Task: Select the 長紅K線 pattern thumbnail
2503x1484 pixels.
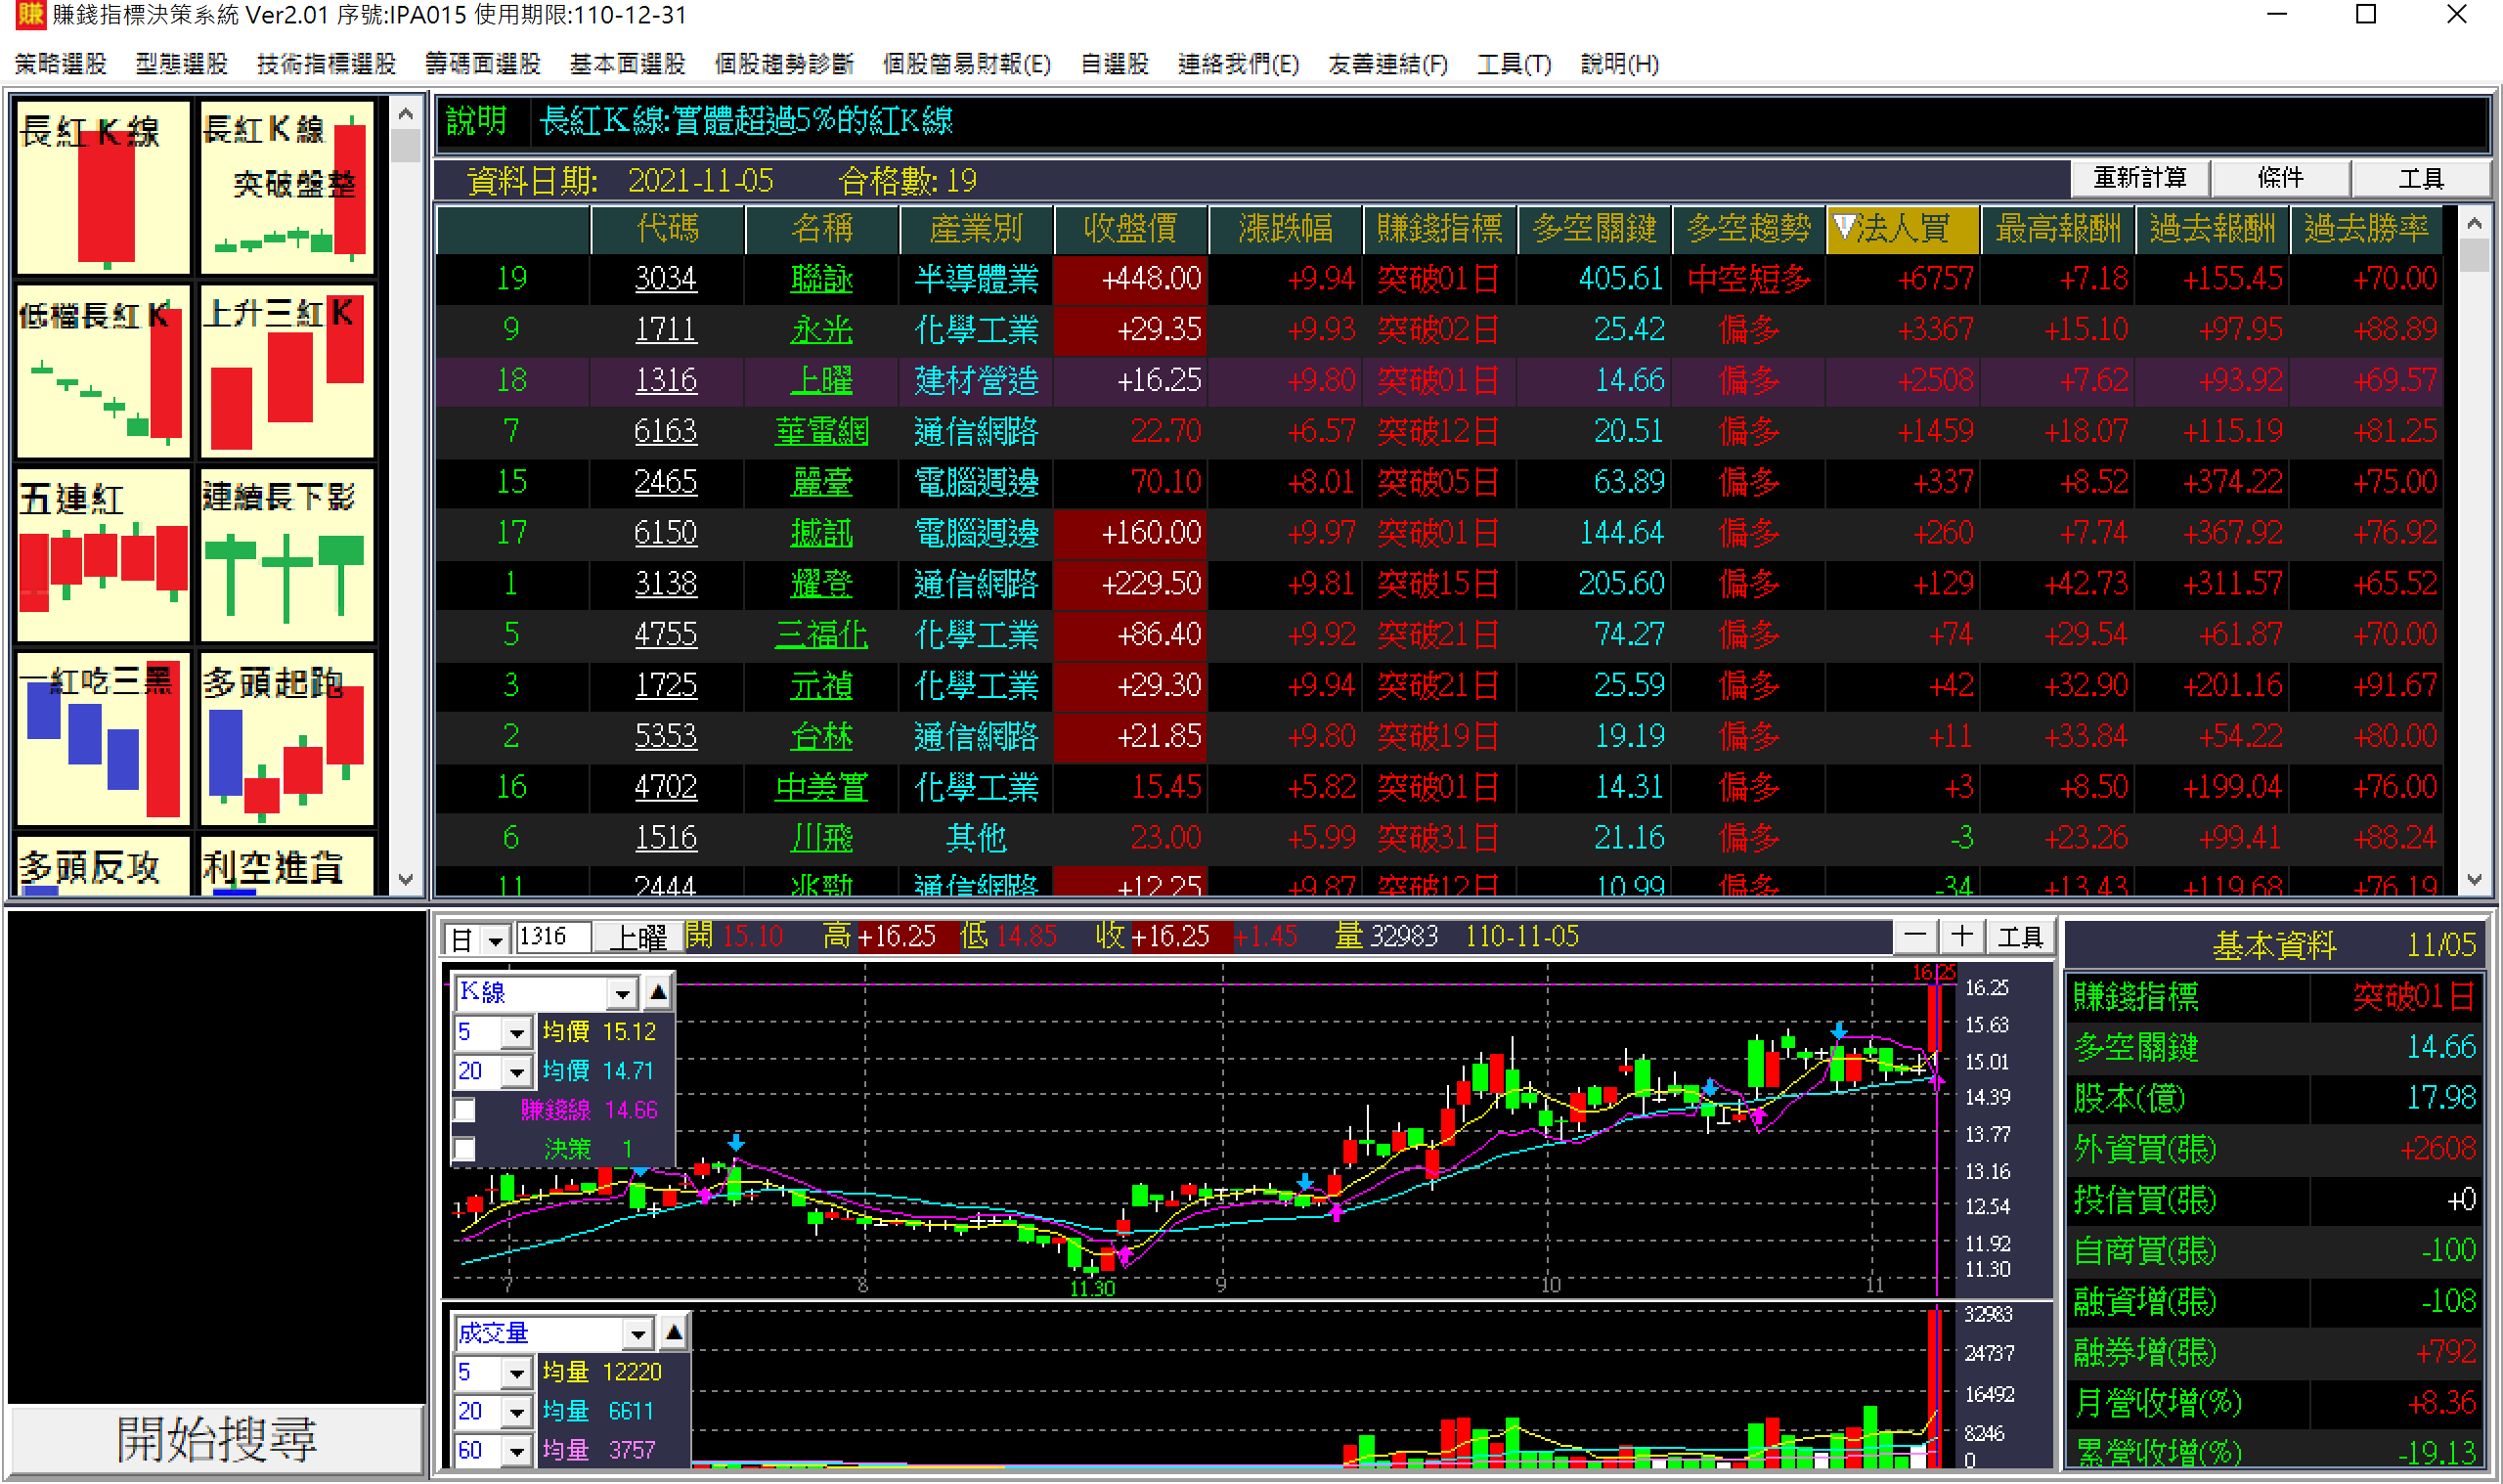Action: [102, 188]
